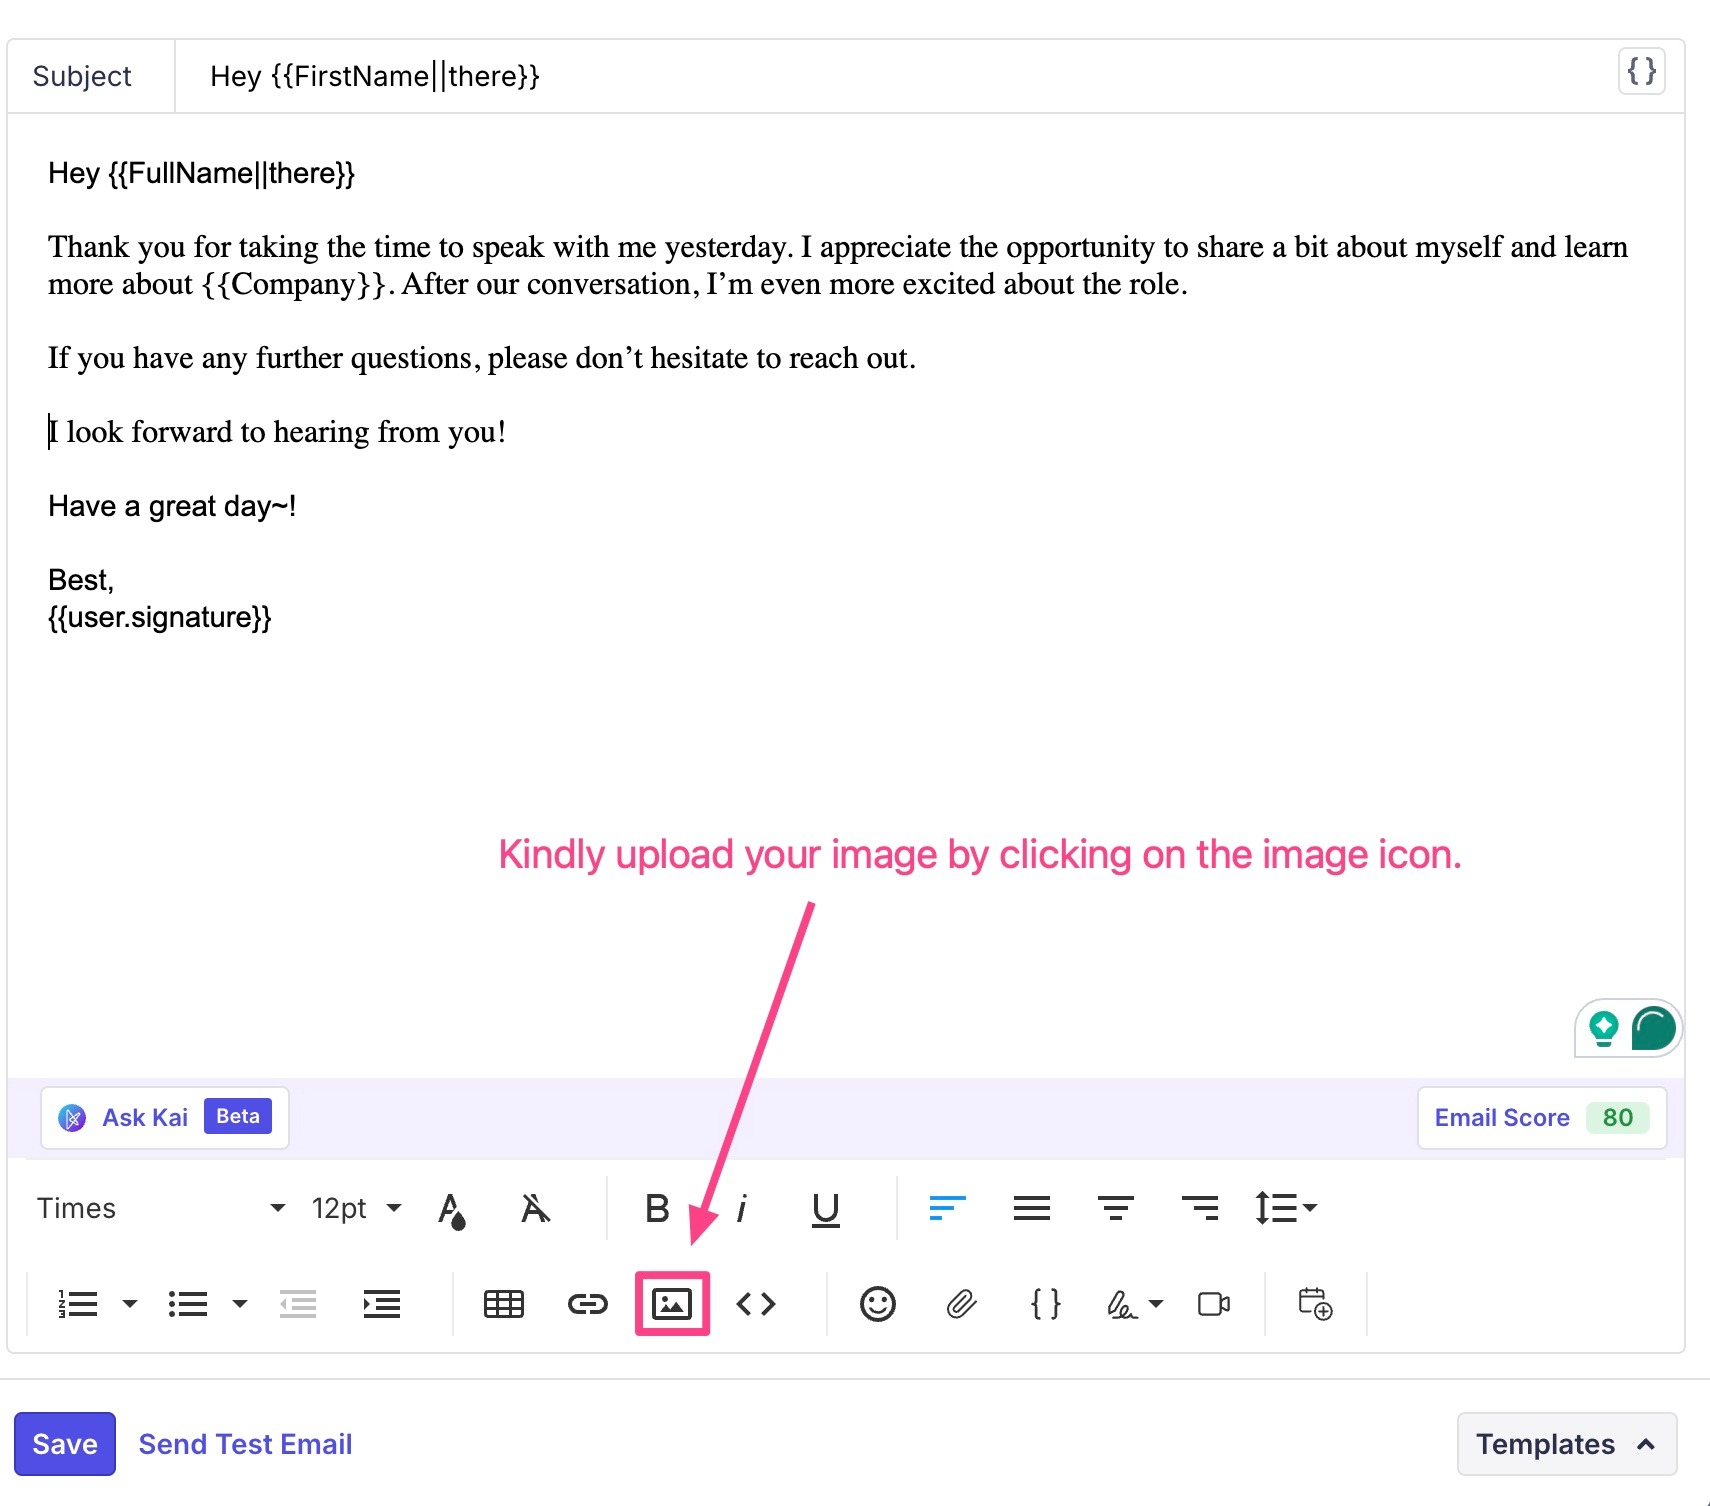
Task: Open the Times font family dropdown
Action: click(x=162, y=1209)
